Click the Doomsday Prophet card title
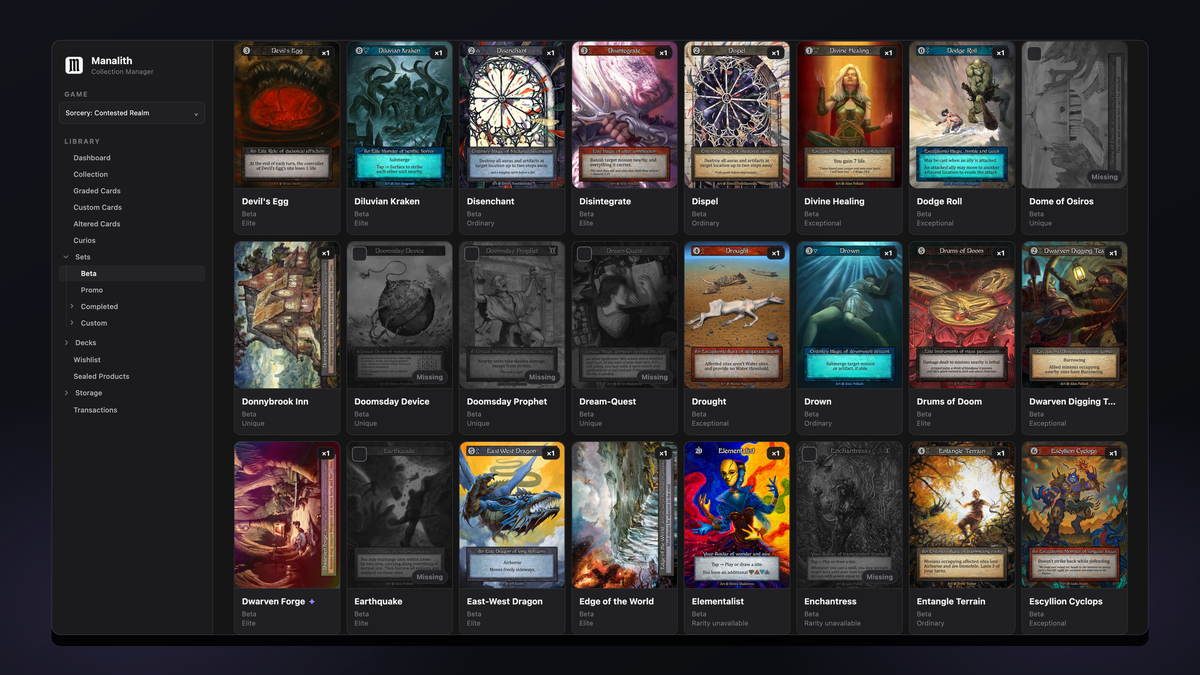The height and width of the screenshot is (675, 1200). click(507, 401)
